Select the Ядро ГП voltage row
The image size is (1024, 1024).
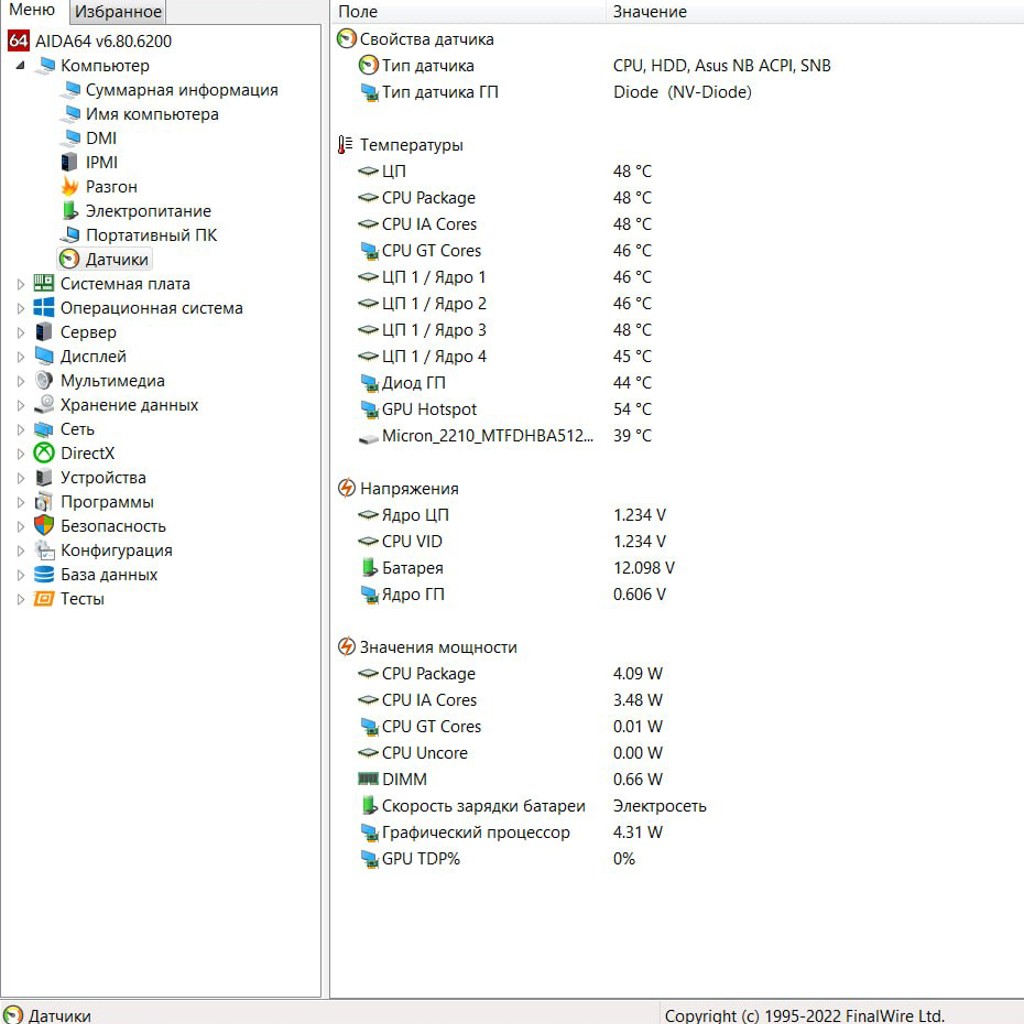(x=677, y=594)
